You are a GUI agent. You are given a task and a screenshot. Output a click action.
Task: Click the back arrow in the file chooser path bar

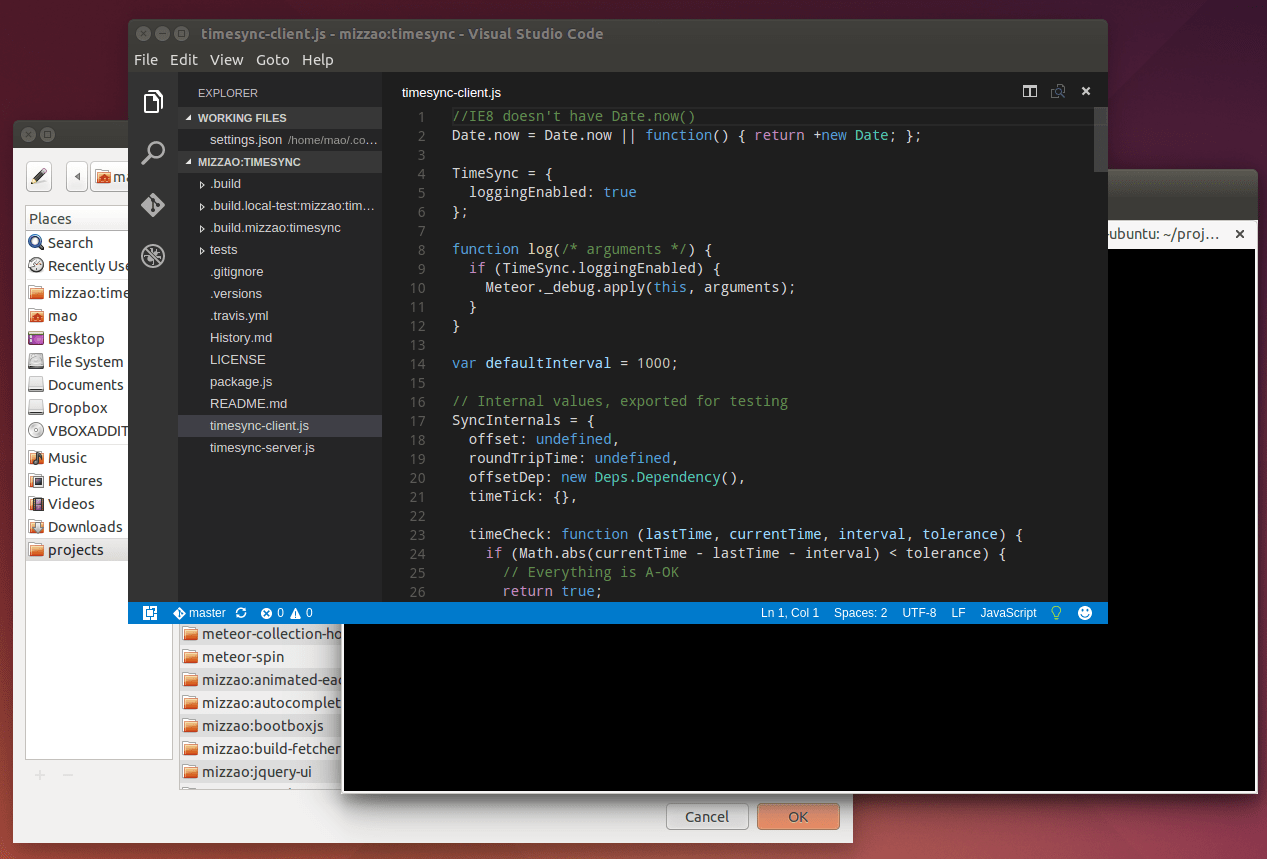(77, 177)
